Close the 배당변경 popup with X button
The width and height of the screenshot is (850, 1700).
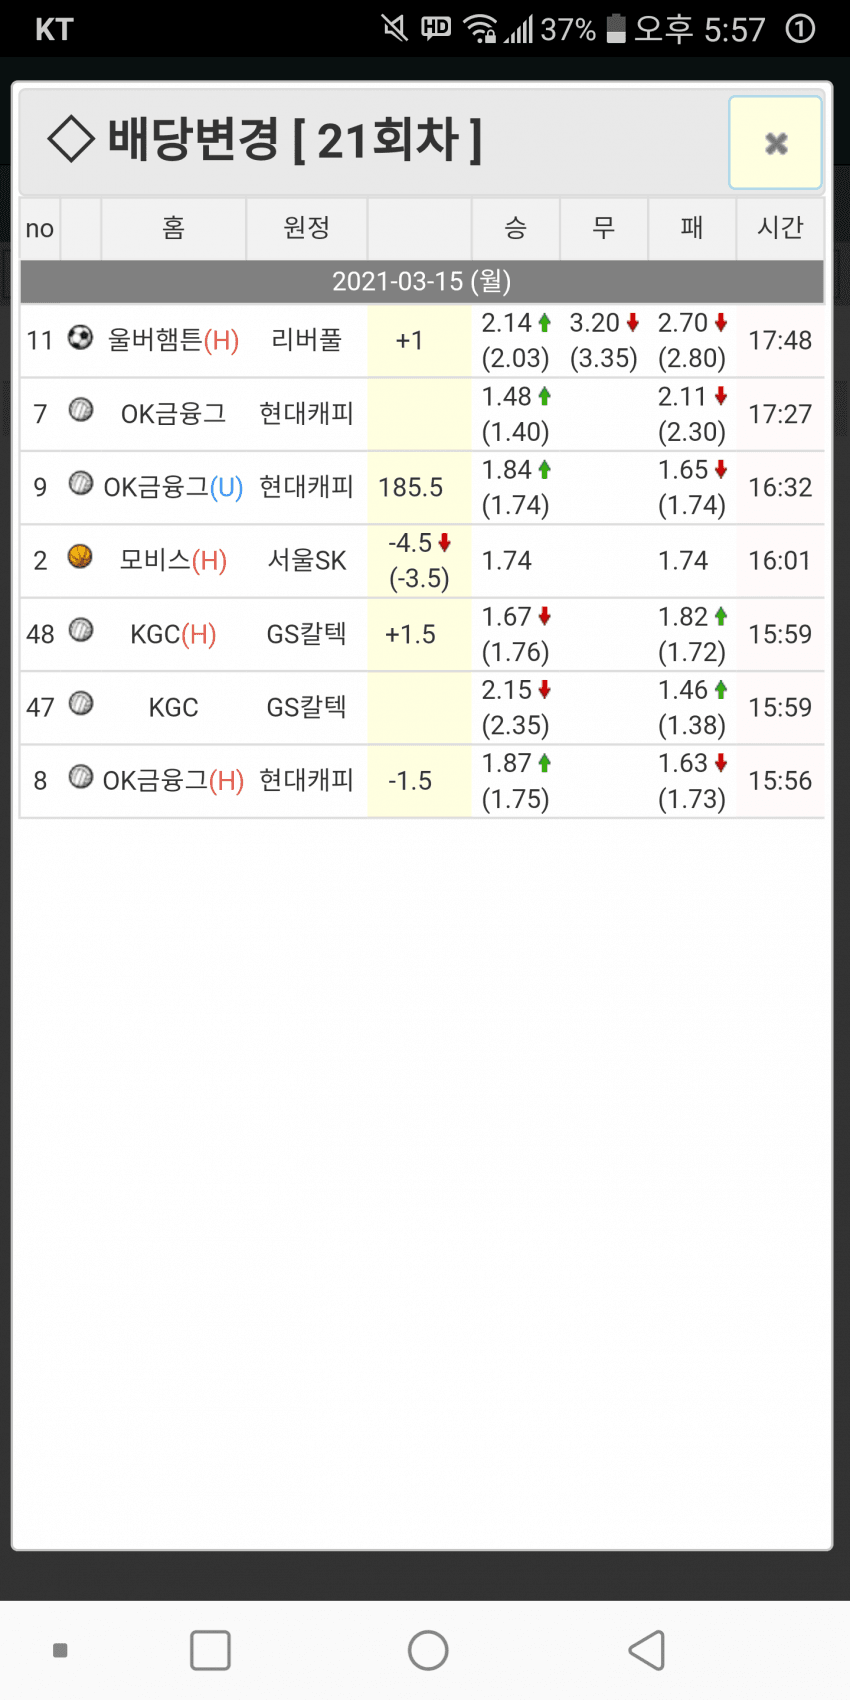click(x=775, y=143)
